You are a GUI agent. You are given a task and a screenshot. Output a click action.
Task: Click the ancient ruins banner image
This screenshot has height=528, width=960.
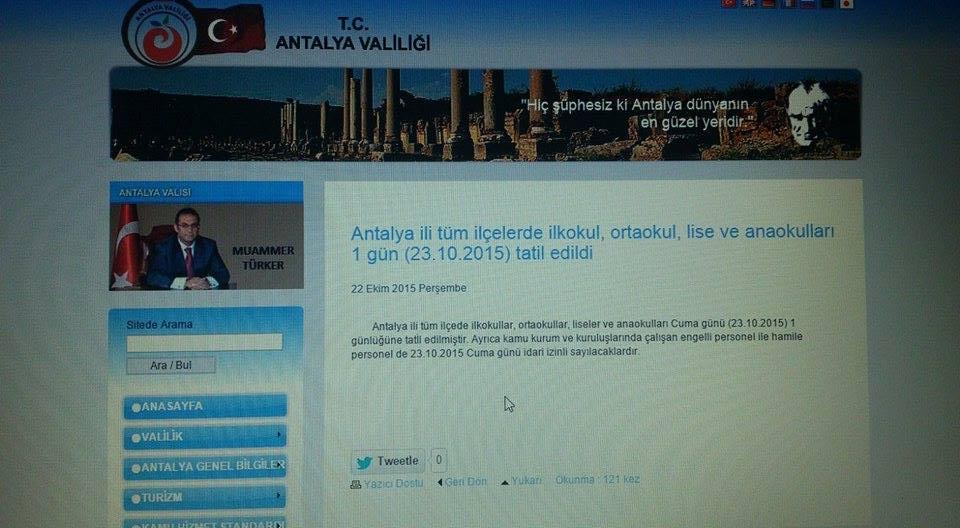click(x=485, y=114)
